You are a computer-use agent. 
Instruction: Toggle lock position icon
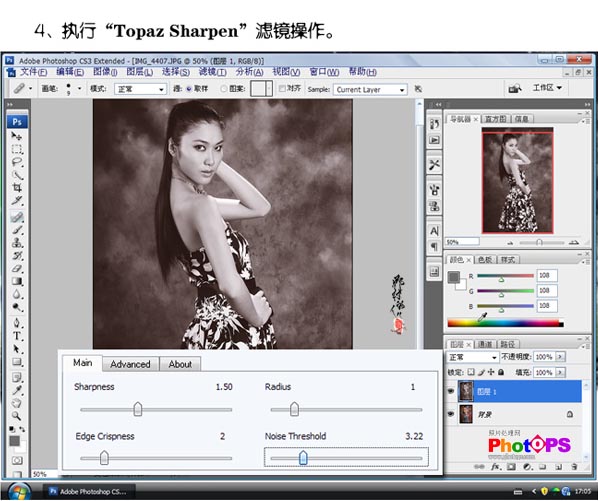(x=491, y=372)
